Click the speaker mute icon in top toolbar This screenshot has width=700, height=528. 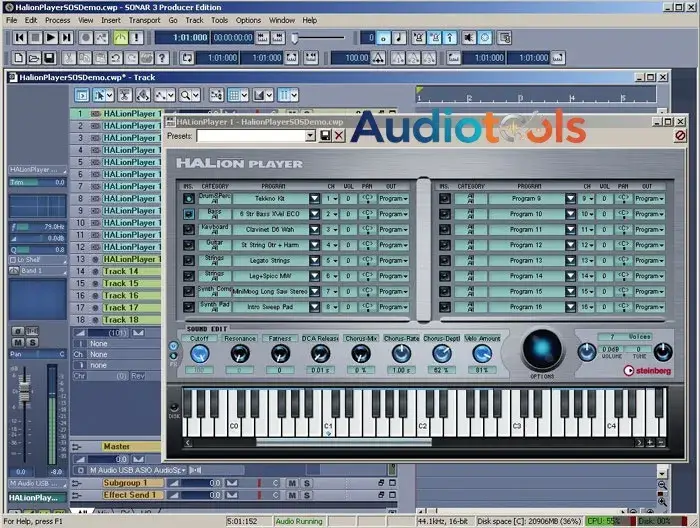pos(469,37)
